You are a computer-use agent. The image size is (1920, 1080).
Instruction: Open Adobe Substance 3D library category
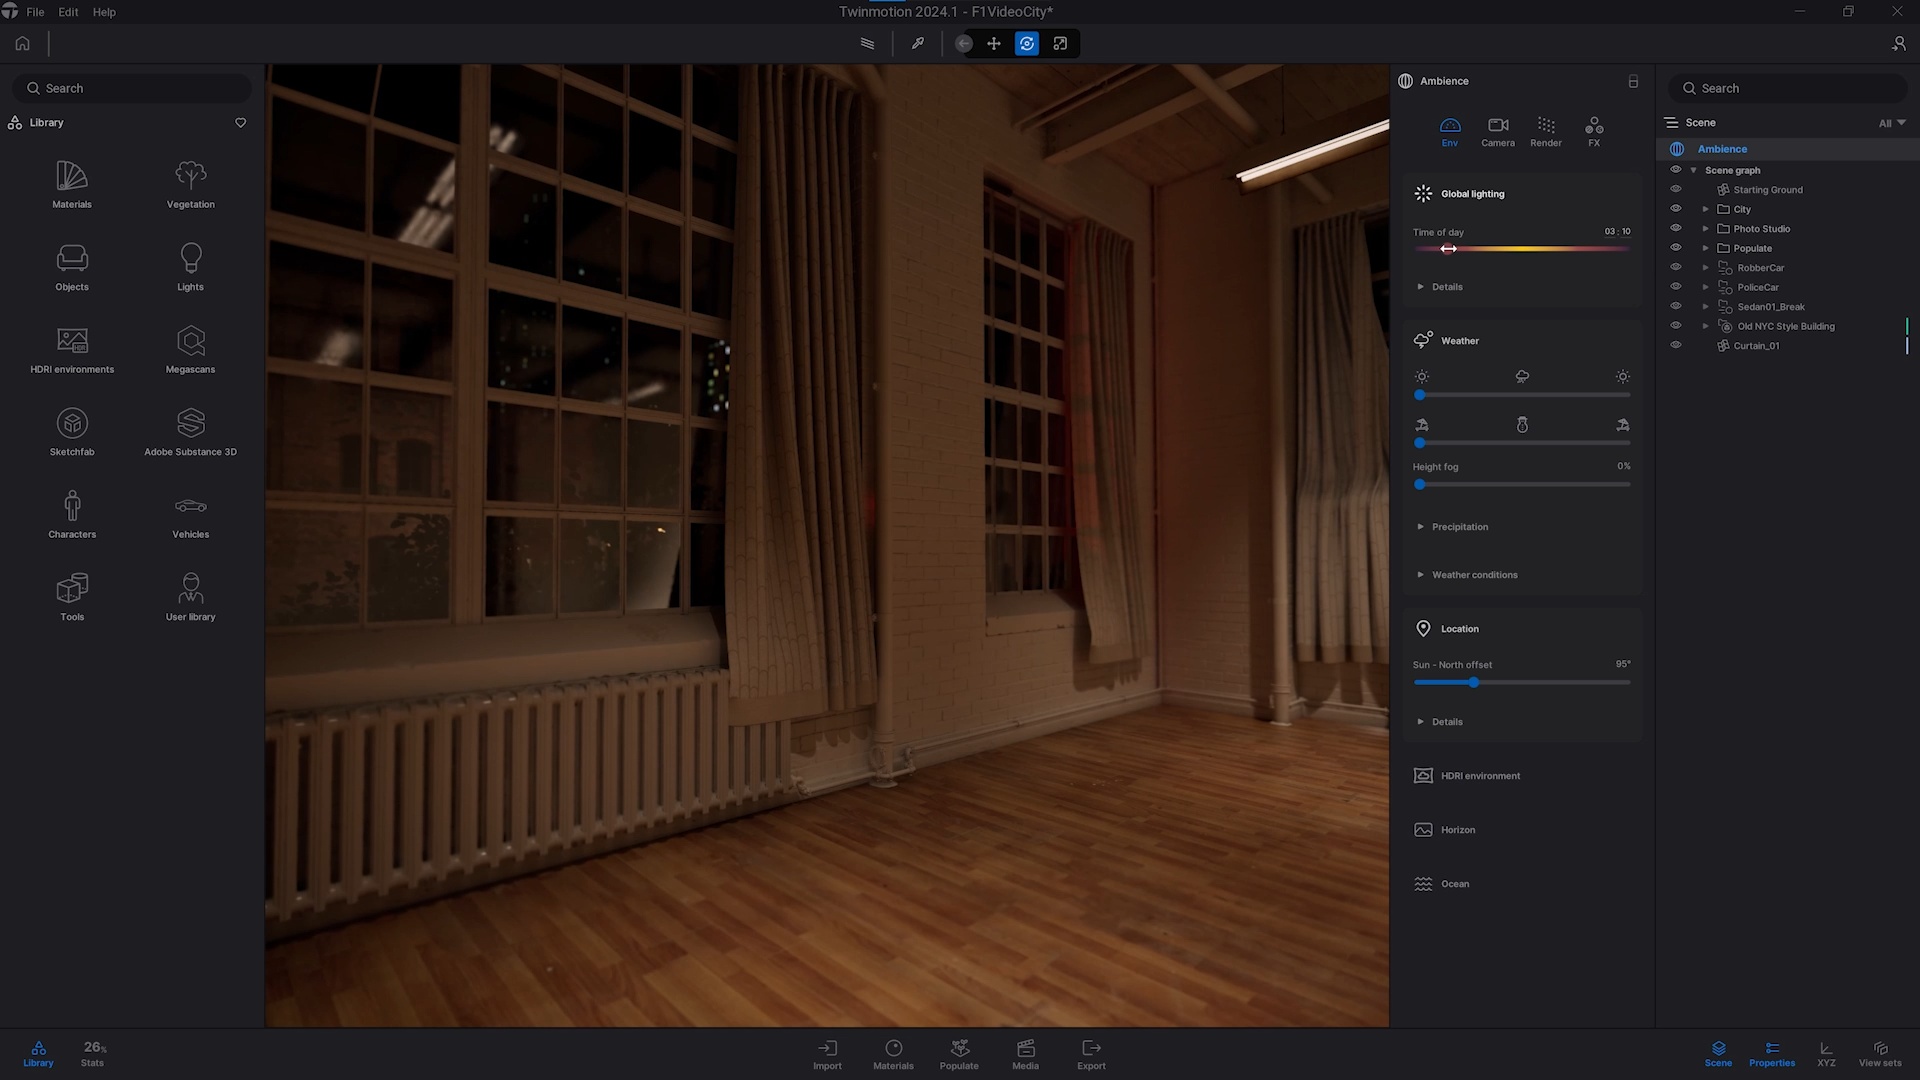point(190,432)
